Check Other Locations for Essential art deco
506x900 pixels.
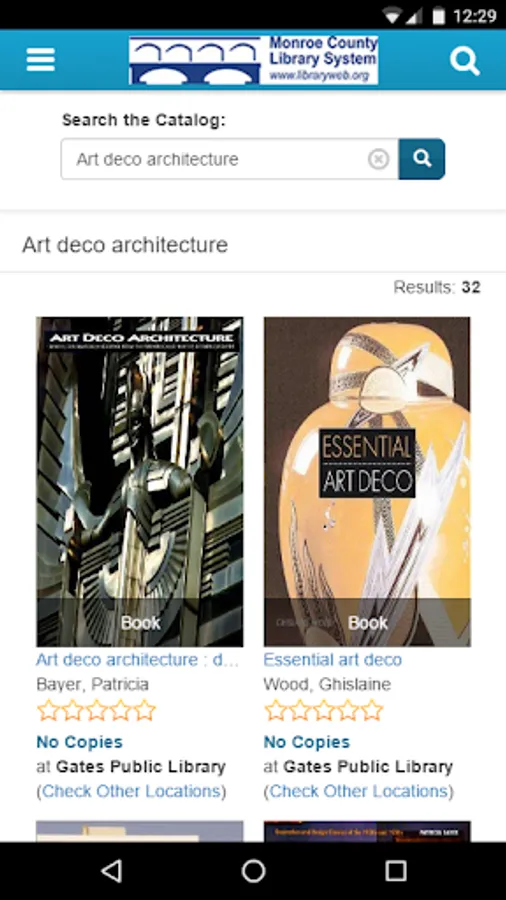tap(359, 791)
